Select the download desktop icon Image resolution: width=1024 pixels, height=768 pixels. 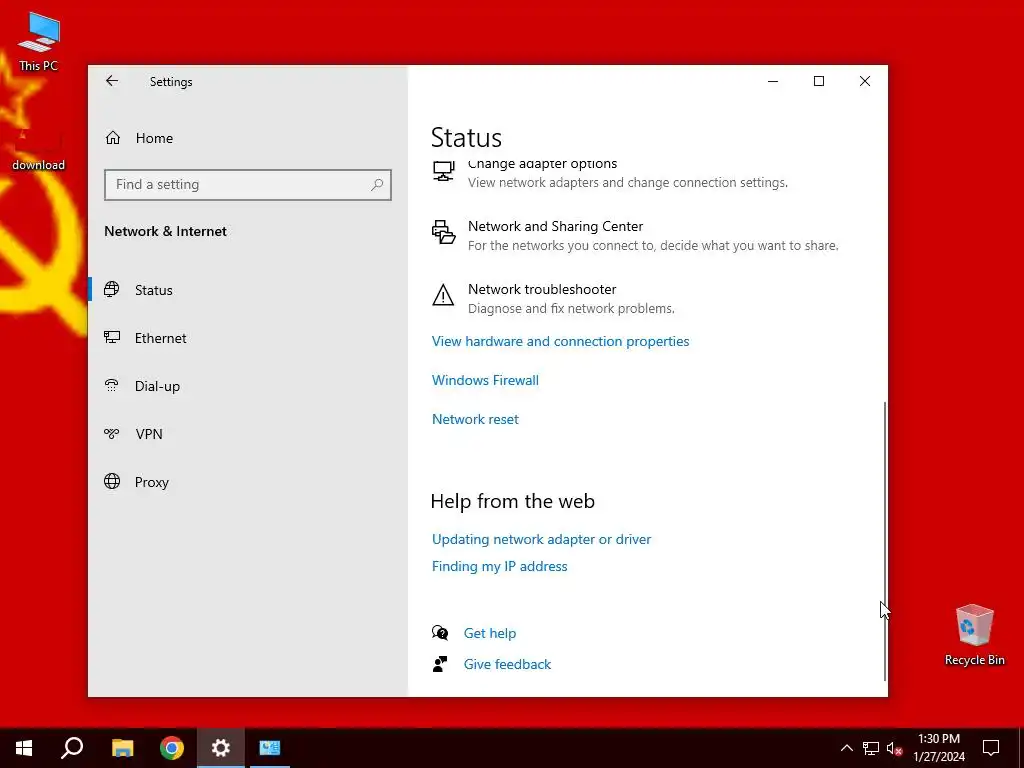click(x=39, y=150)
